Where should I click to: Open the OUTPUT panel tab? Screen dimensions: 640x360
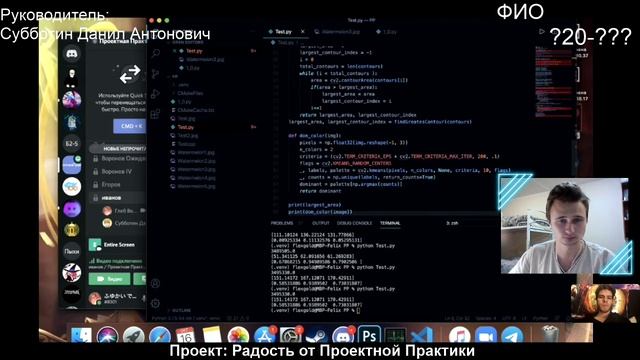(320, 223)
